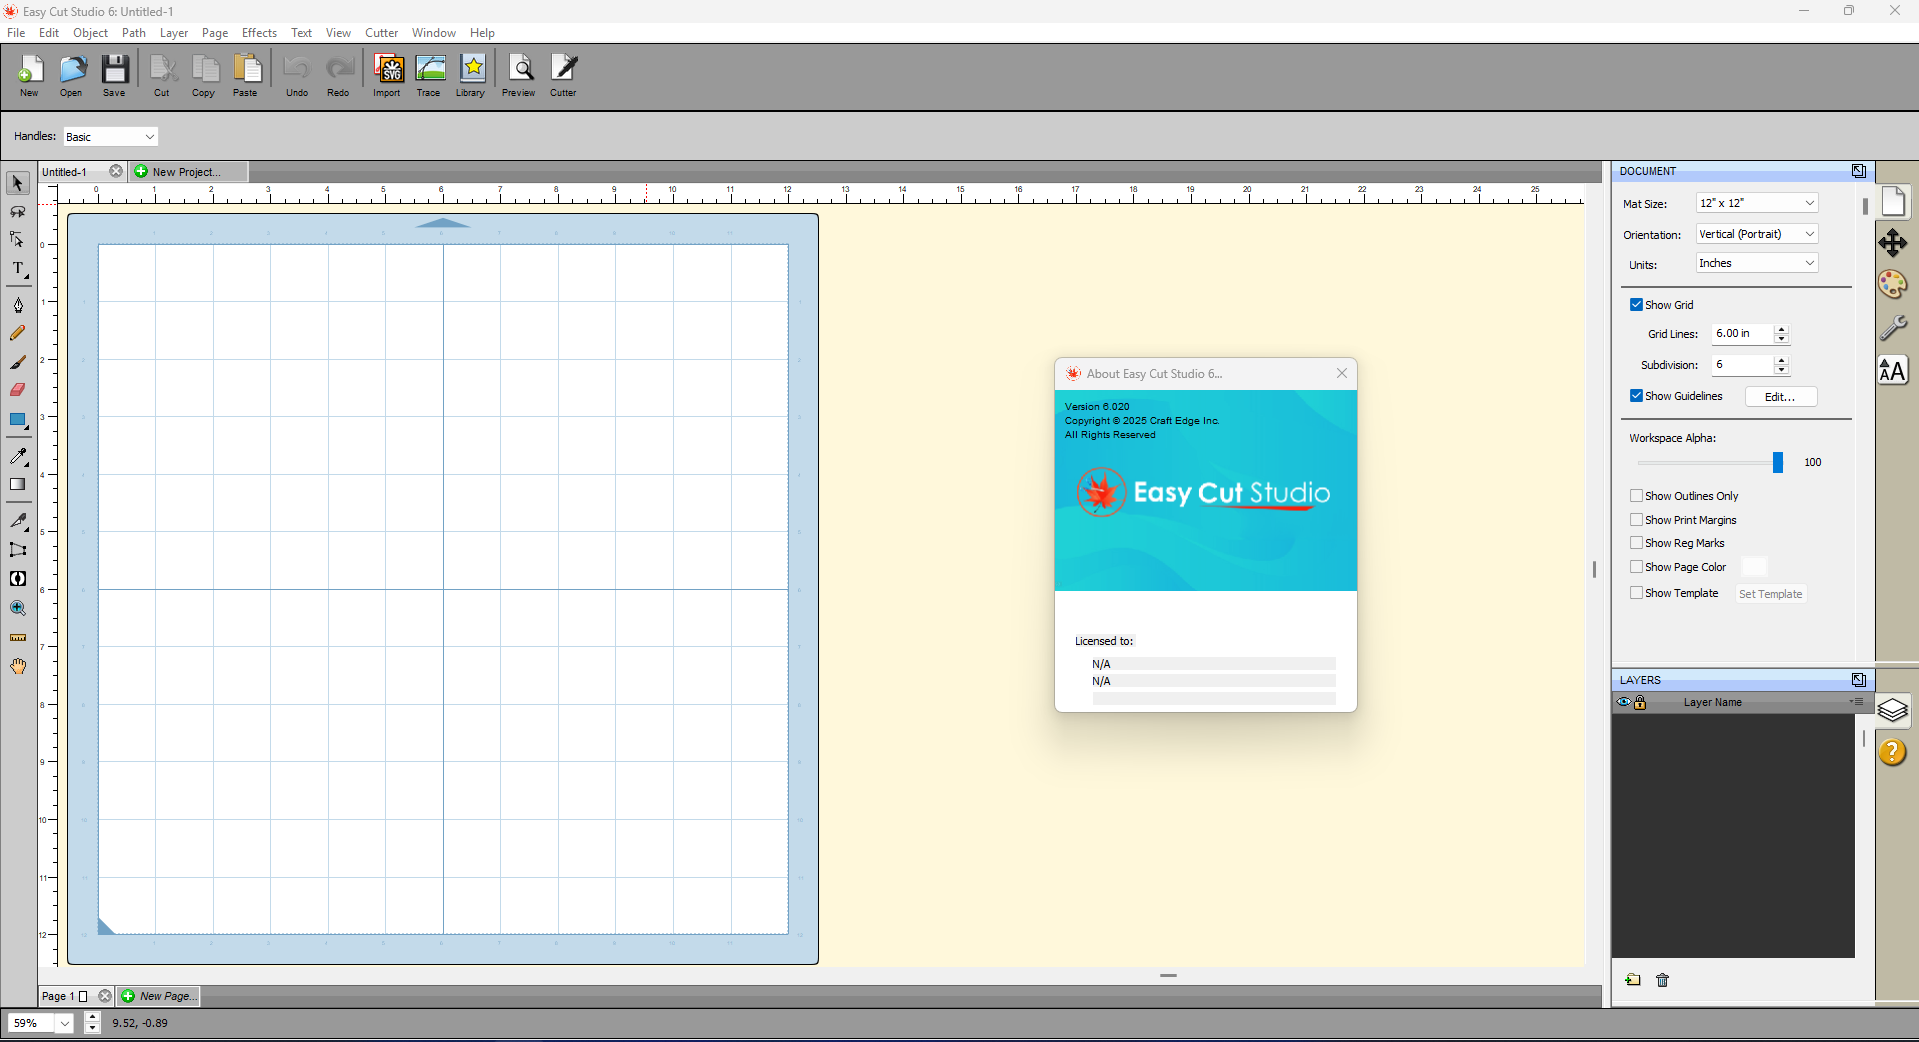Screen dimensions: 1919x1042
Task: Close the Untitled-1 tab
Action: (116, 172)
